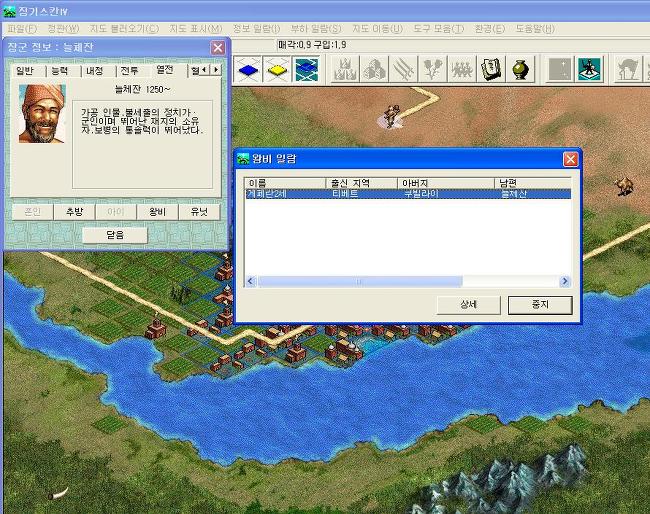Viewport: 650px width, 514px height.
Task: Select the blue tile map toolbar icon
Action: 248,69
